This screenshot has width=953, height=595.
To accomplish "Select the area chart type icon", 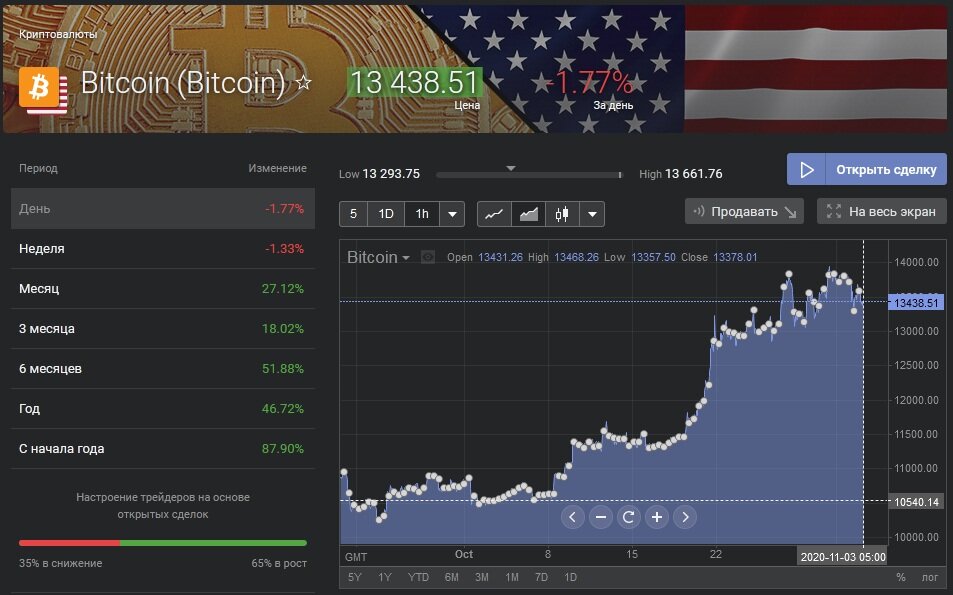I will click(528, 213).
